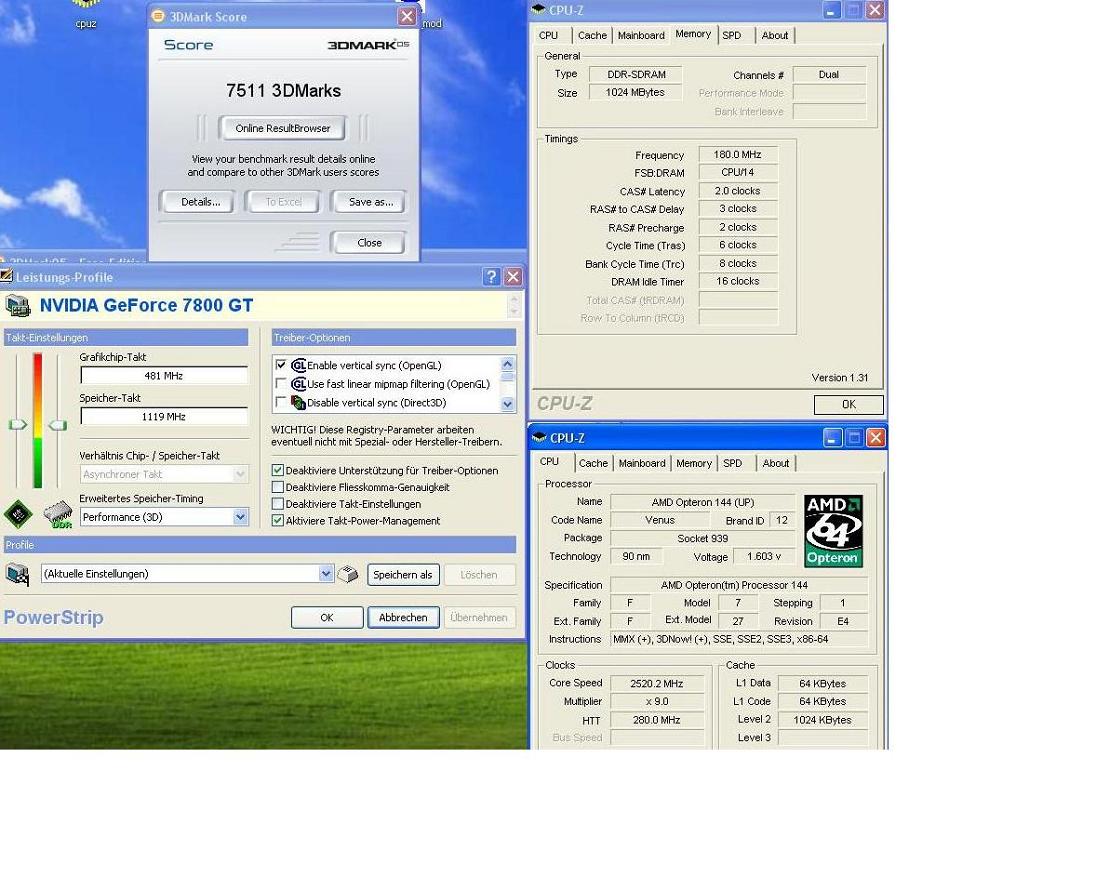Image resolution: width=1096 pixels, height=877 pixels.
Task: Open the Asynchroner Takt ratio dropdown
Action: tap(240, 474)
